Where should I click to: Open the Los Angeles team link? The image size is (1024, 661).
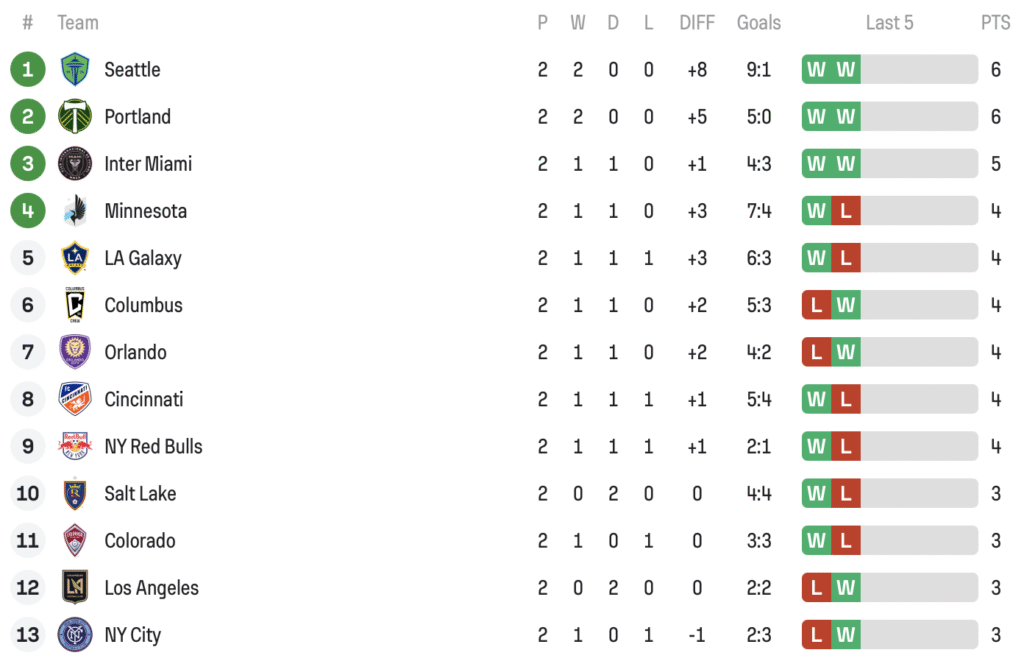point(152,588)
